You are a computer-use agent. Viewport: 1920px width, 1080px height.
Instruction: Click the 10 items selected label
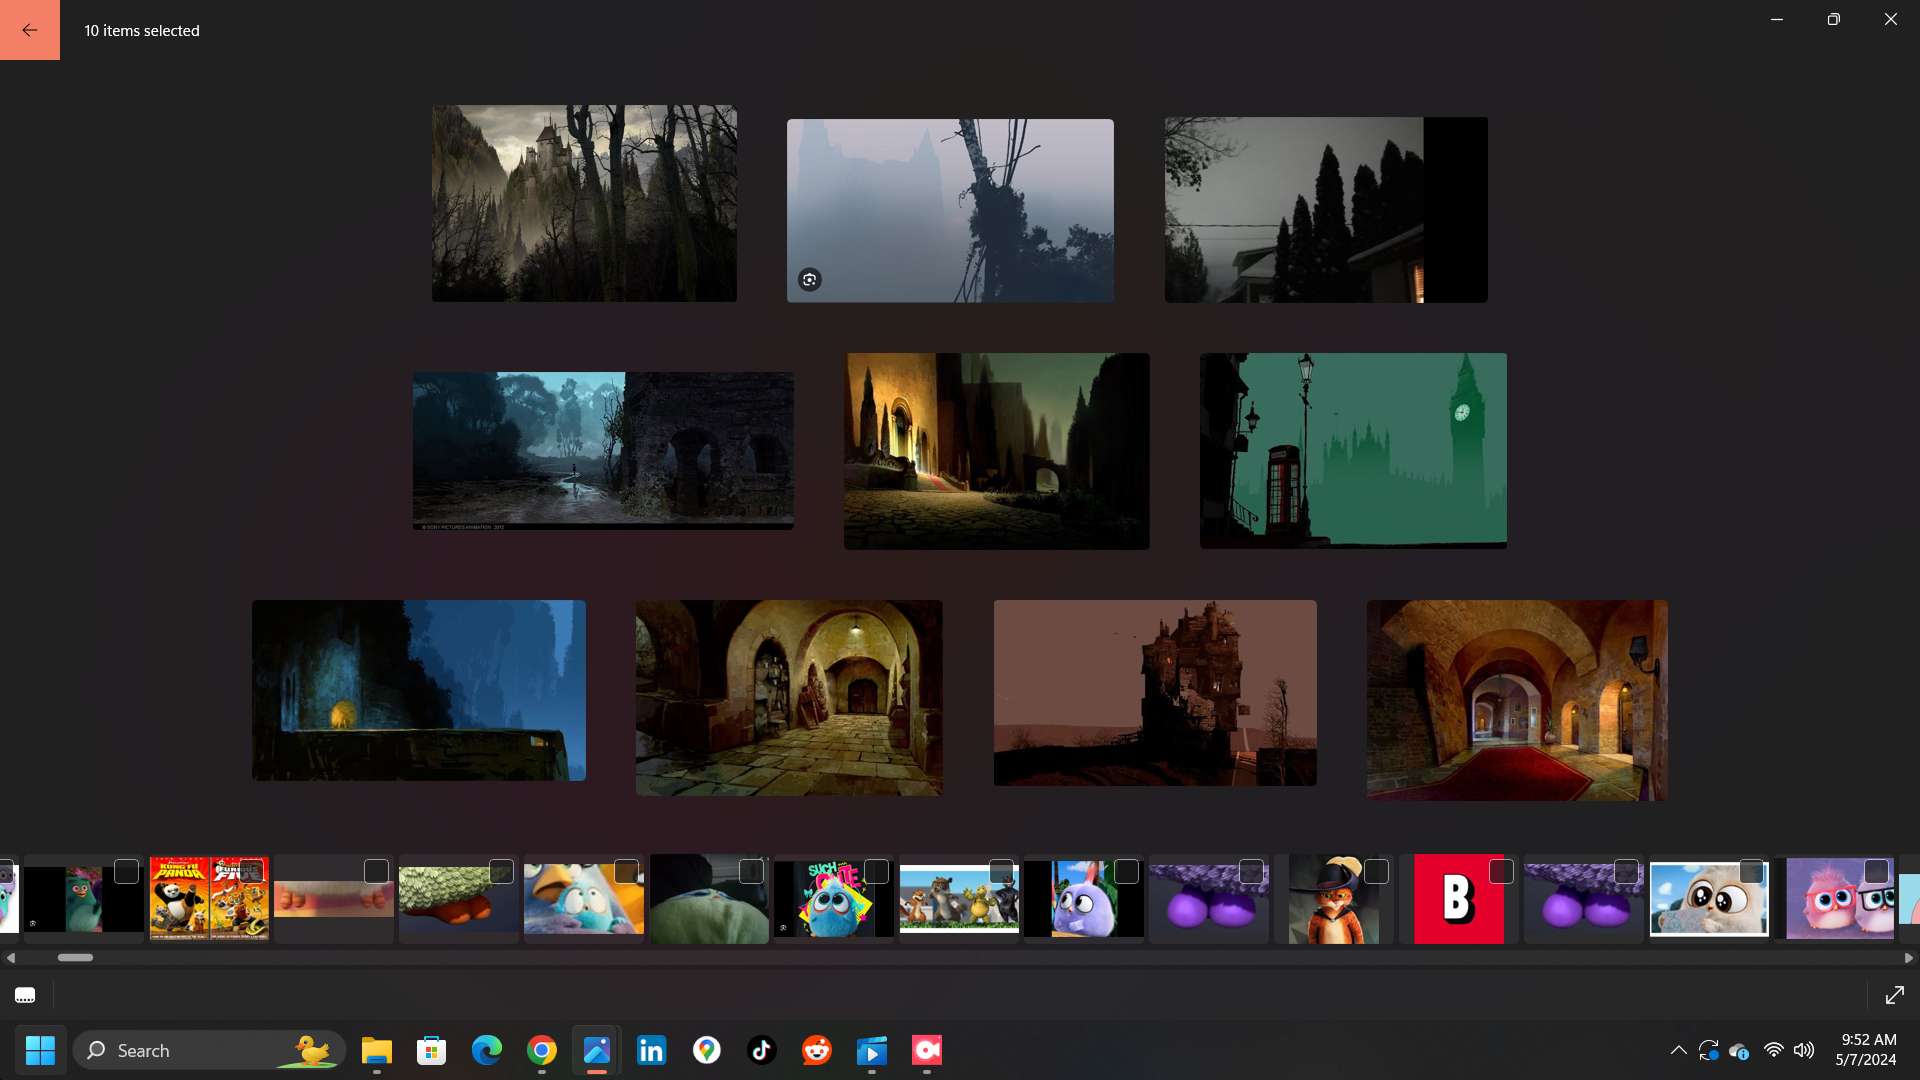(x=142, y=31)
